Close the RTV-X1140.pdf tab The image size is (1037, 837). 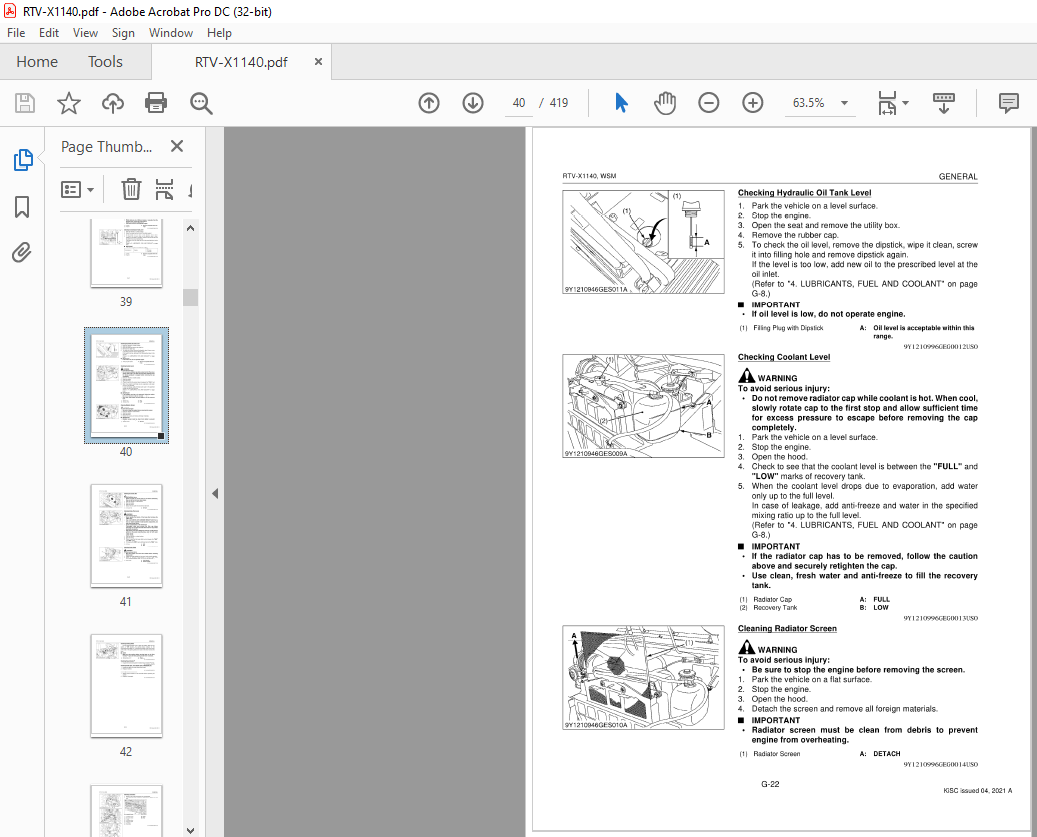318,61
